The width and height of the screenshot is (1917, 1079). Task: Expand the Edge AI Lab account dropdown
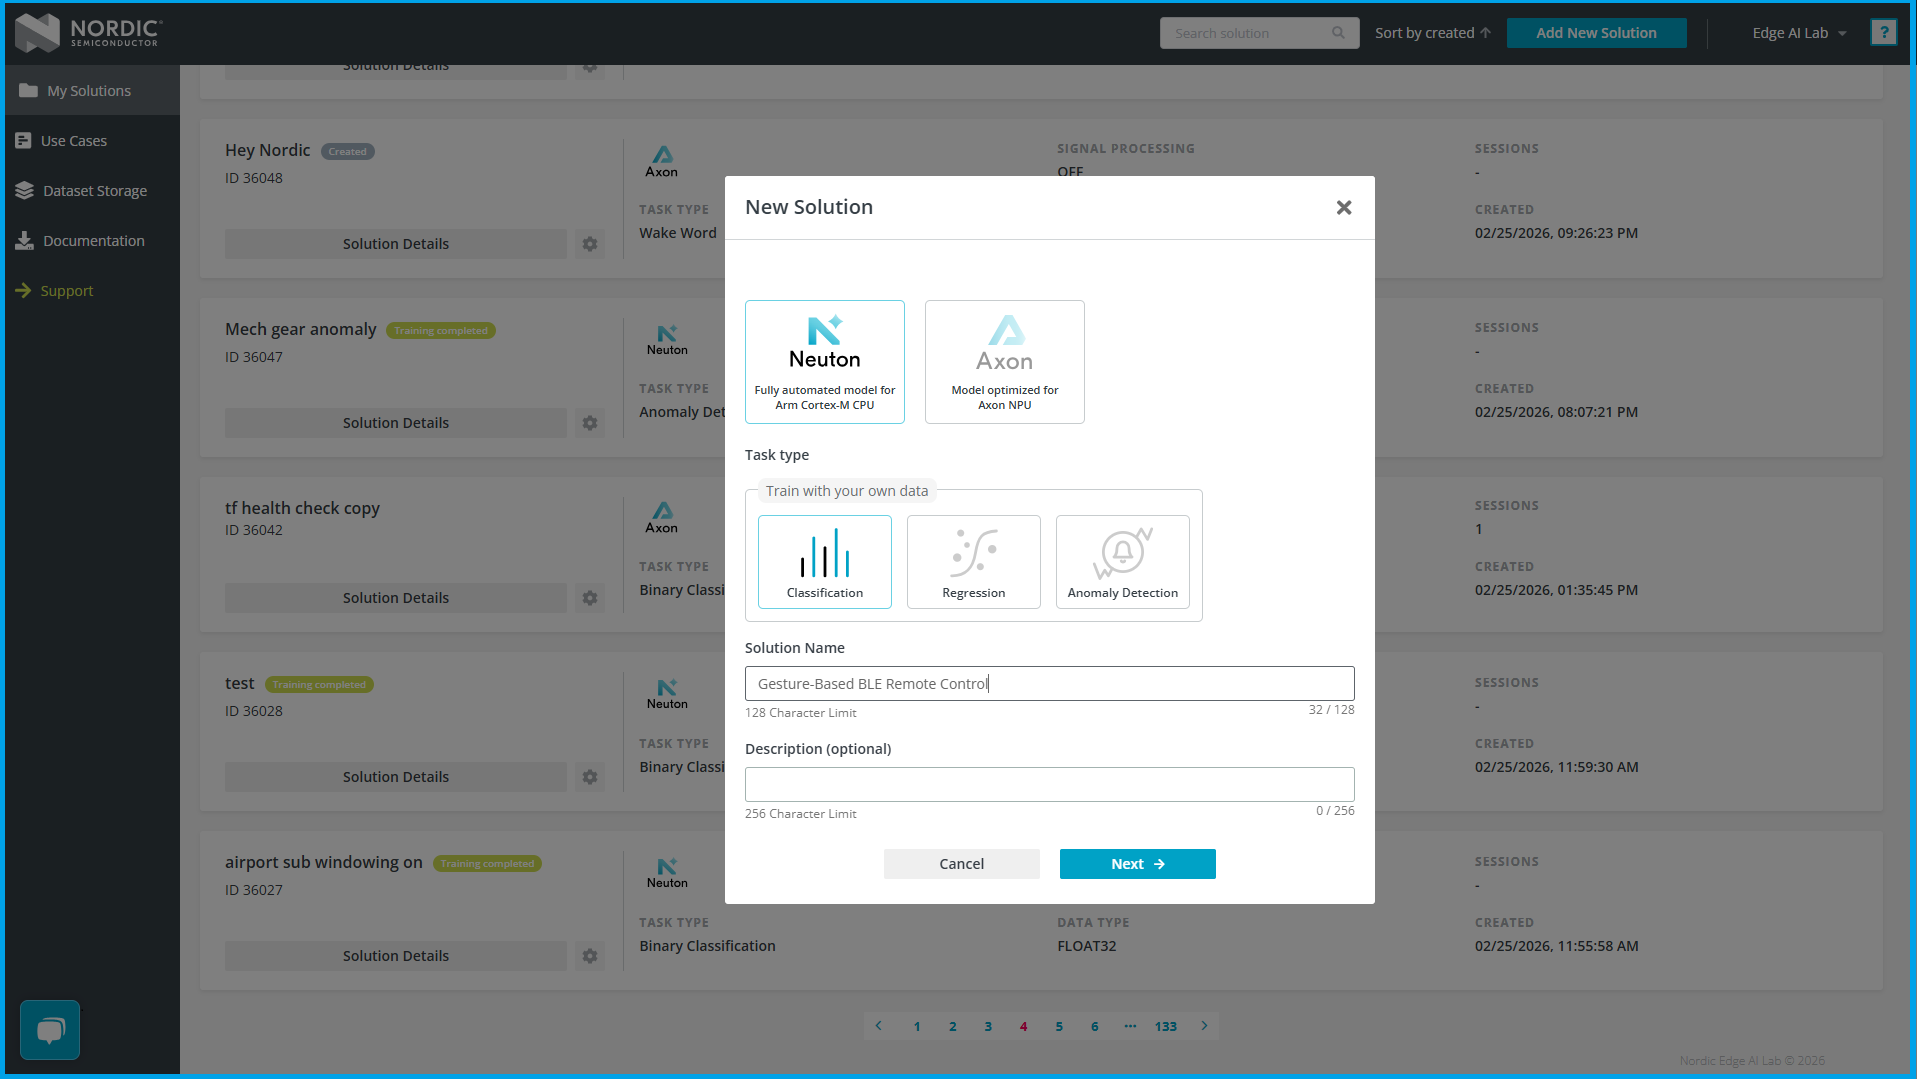point(1799,33)
